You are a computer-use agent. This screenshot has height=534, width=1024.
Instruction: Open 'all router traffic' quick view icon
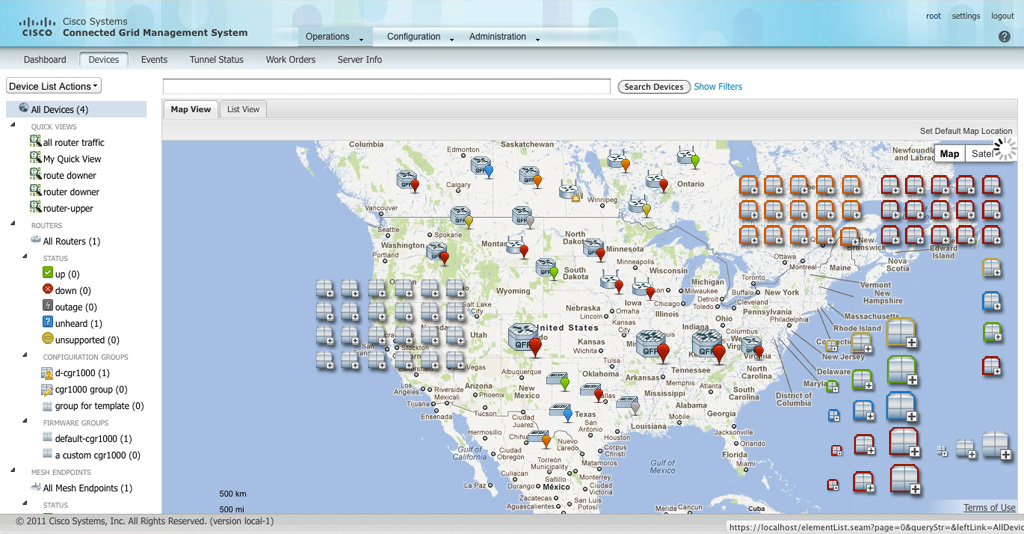tap(35, 142)
